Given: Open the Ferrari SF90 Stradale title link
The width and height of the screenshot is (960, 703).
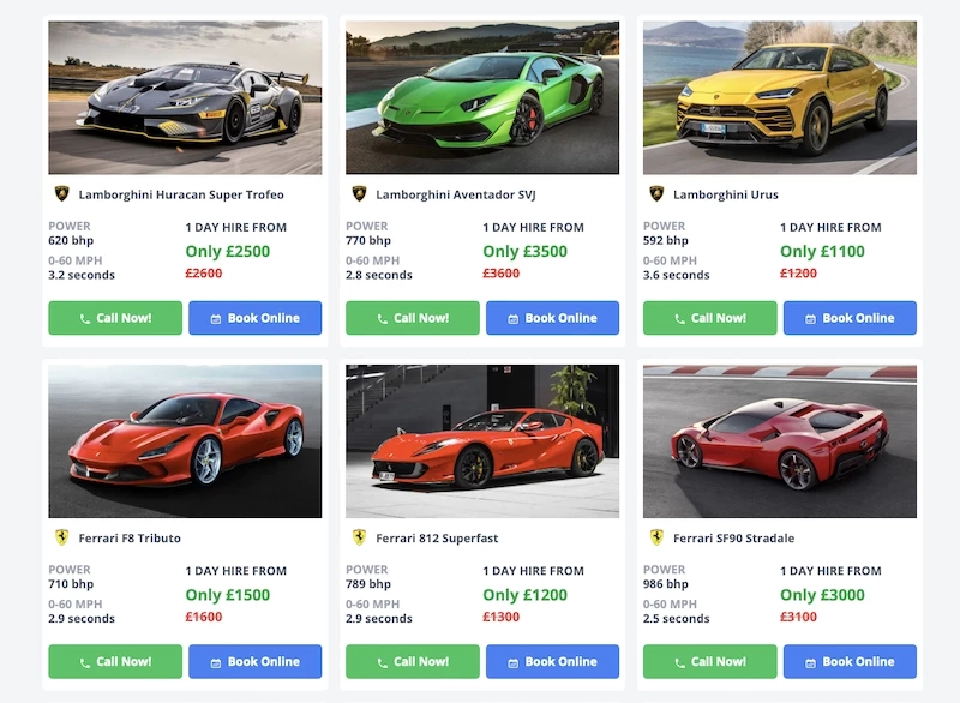Looking at the screenshot, I should 733,538.
